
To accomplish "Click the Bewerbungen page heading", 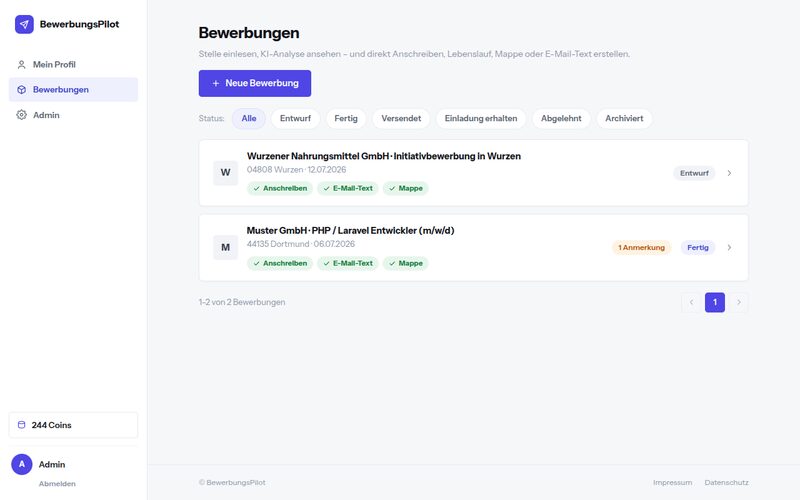I will (249, 33).
